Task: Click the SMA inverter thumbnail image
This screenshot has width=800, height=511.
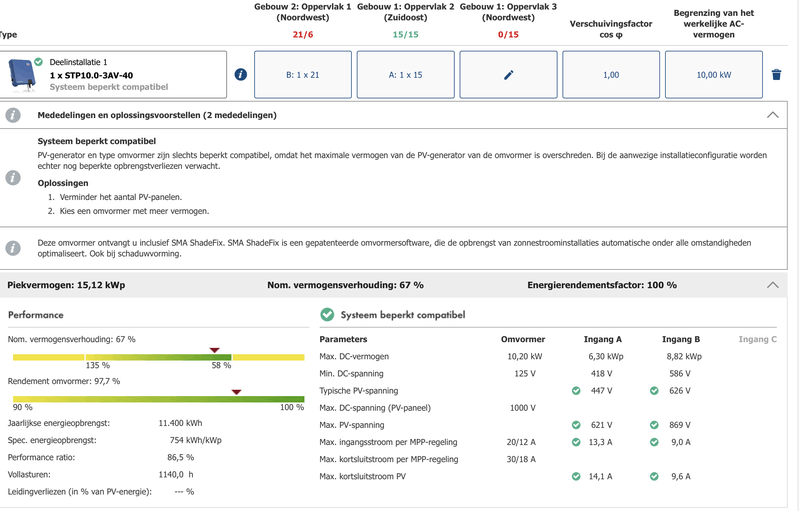Action: (20, 74)
